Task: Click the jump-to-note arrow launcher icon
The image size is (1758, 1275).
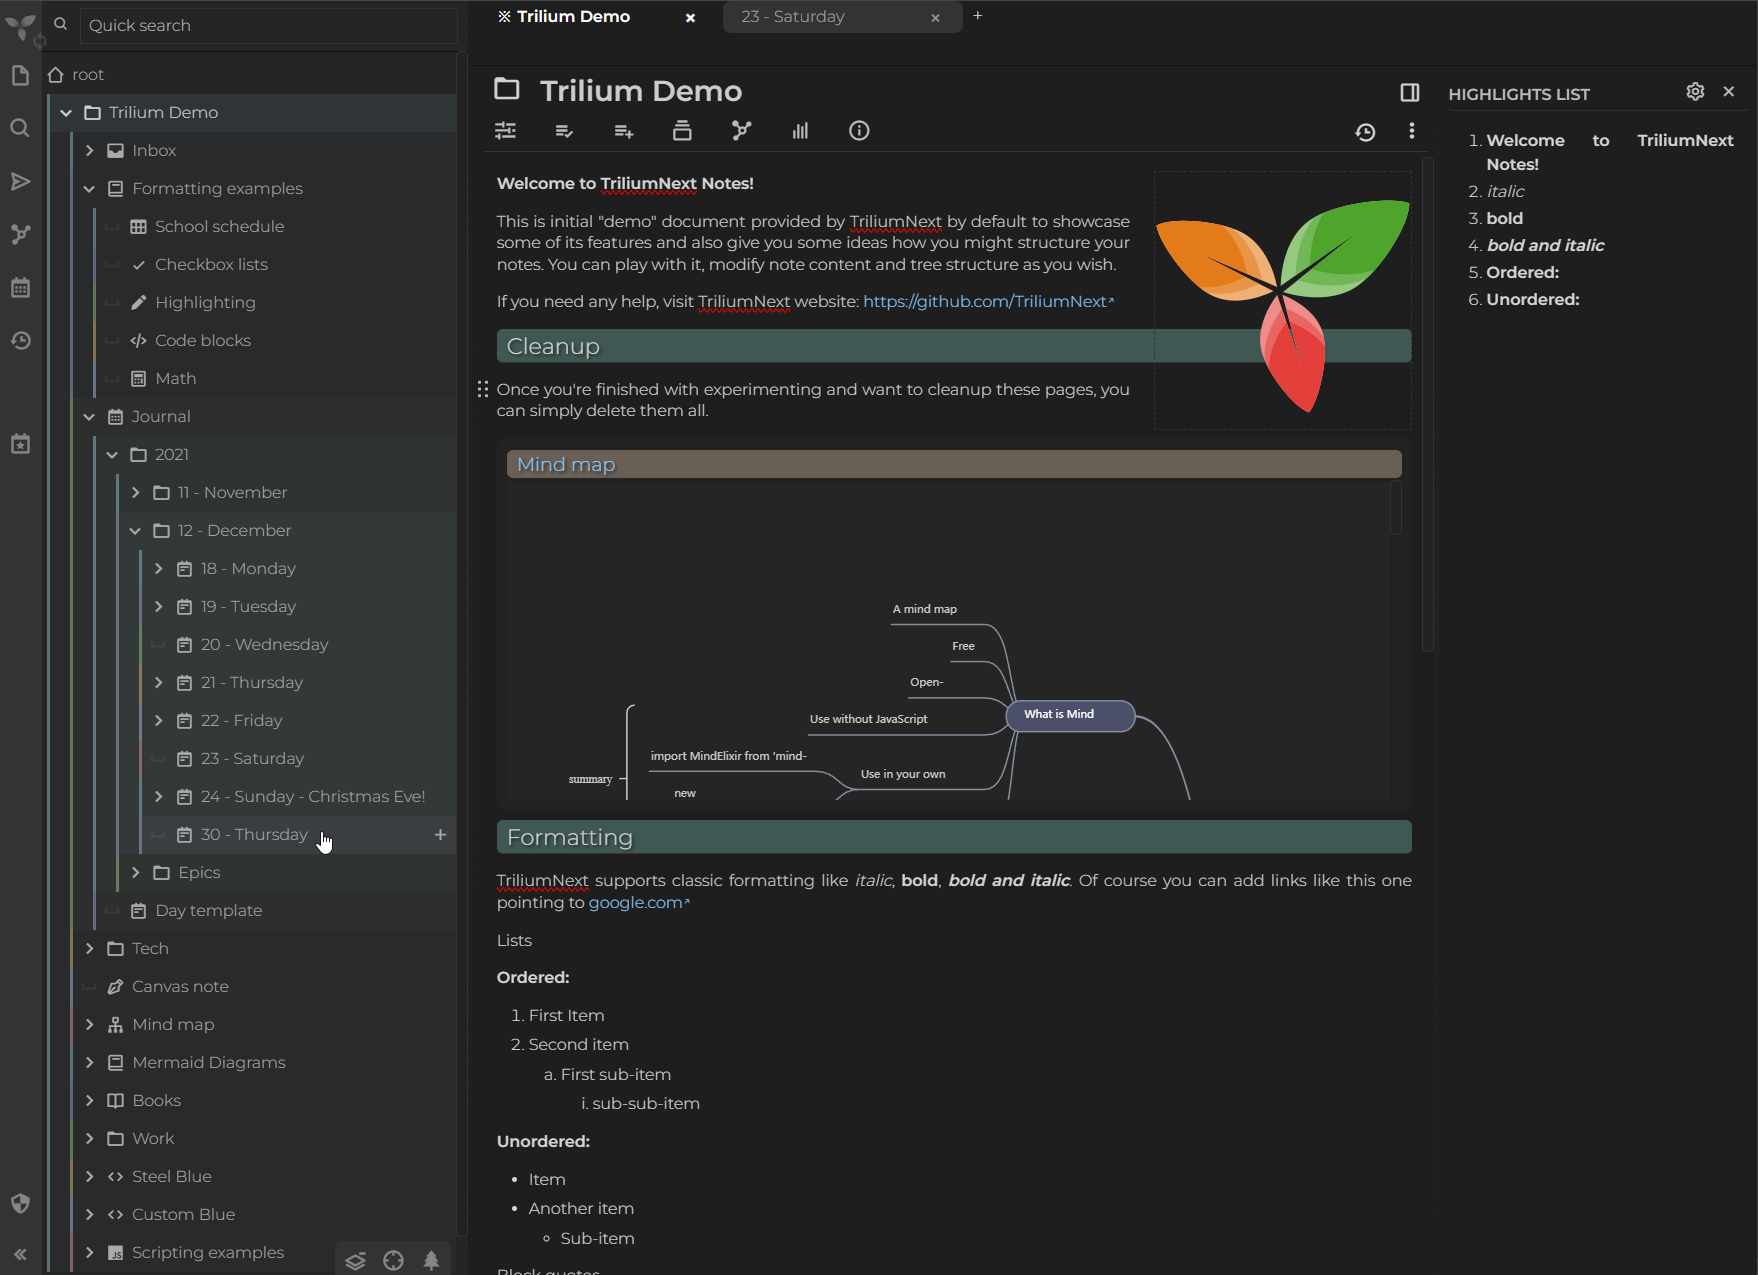Action: click(x=20, y=181)
